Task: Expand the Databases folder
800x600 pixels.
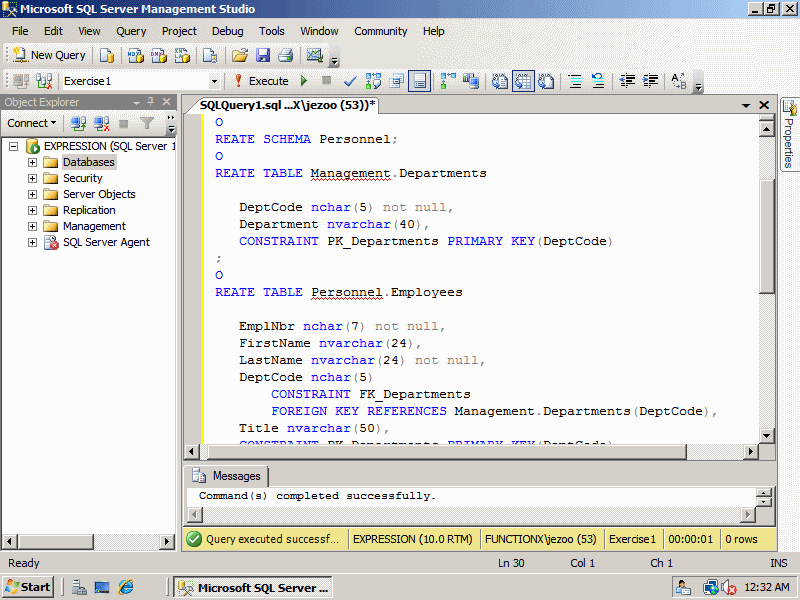Action: click(x=32, y=162)
